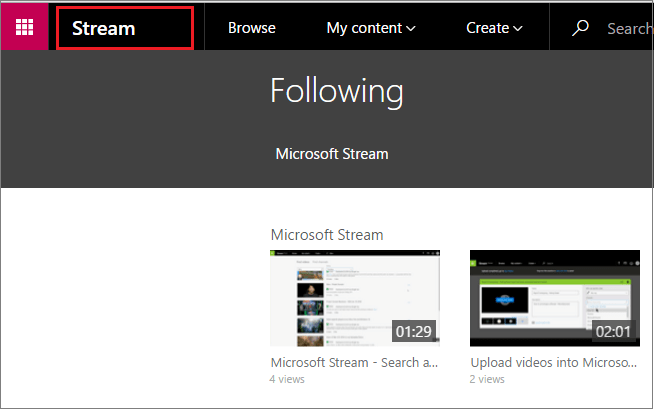654x412 pixels.
Task: Open the app launcher waffle icon
Action: point(24,27)
